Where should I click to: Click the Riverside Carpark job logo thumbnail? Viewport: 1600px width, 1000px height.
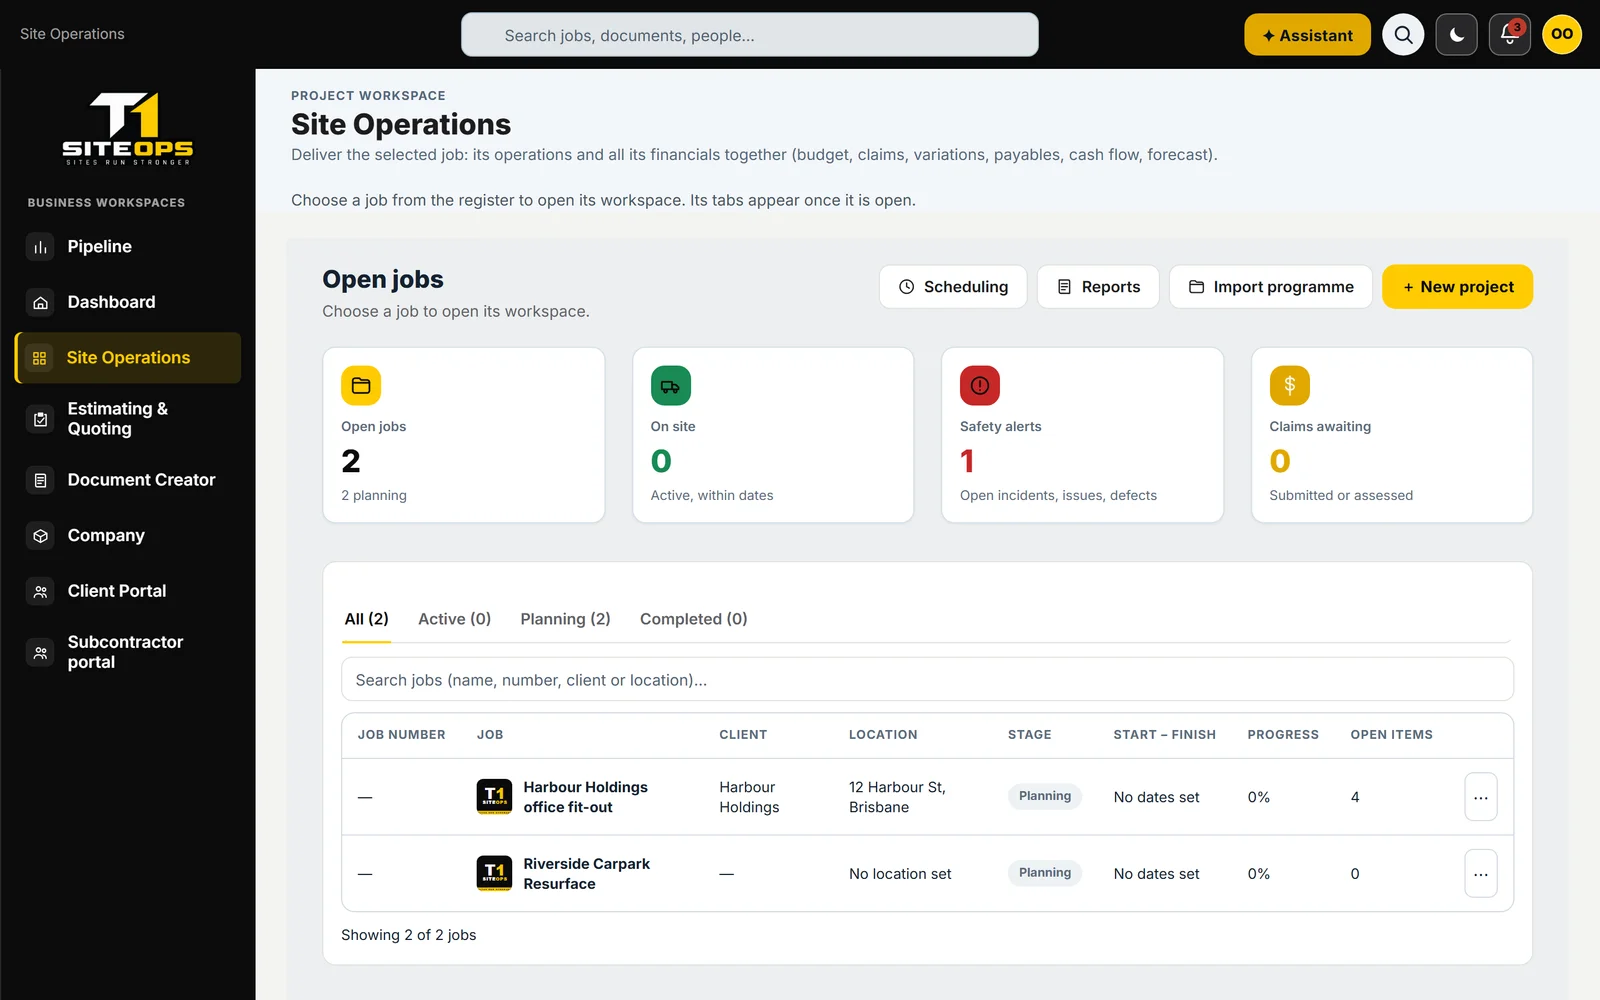click(495, 873)
